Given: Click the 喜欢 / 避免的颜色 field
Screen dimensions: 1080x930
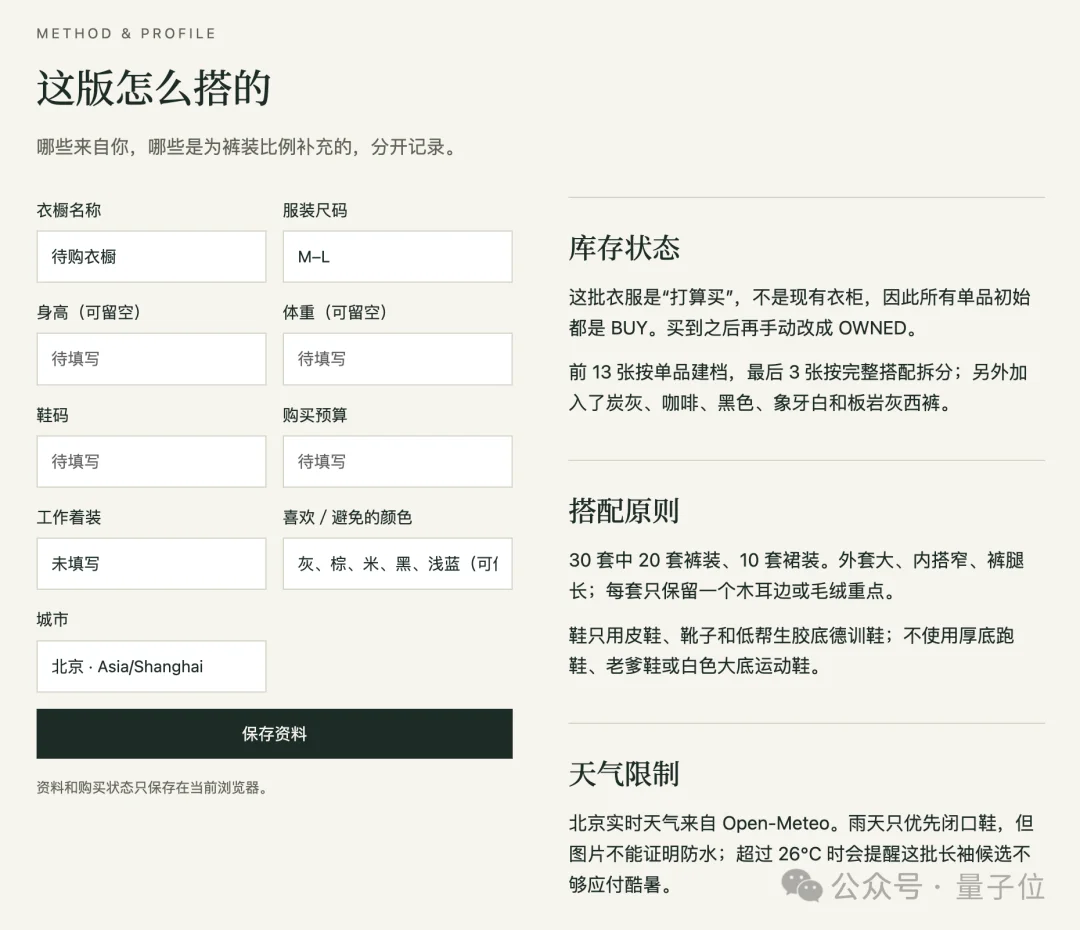Looking at the screenshot, I should 397,564.
